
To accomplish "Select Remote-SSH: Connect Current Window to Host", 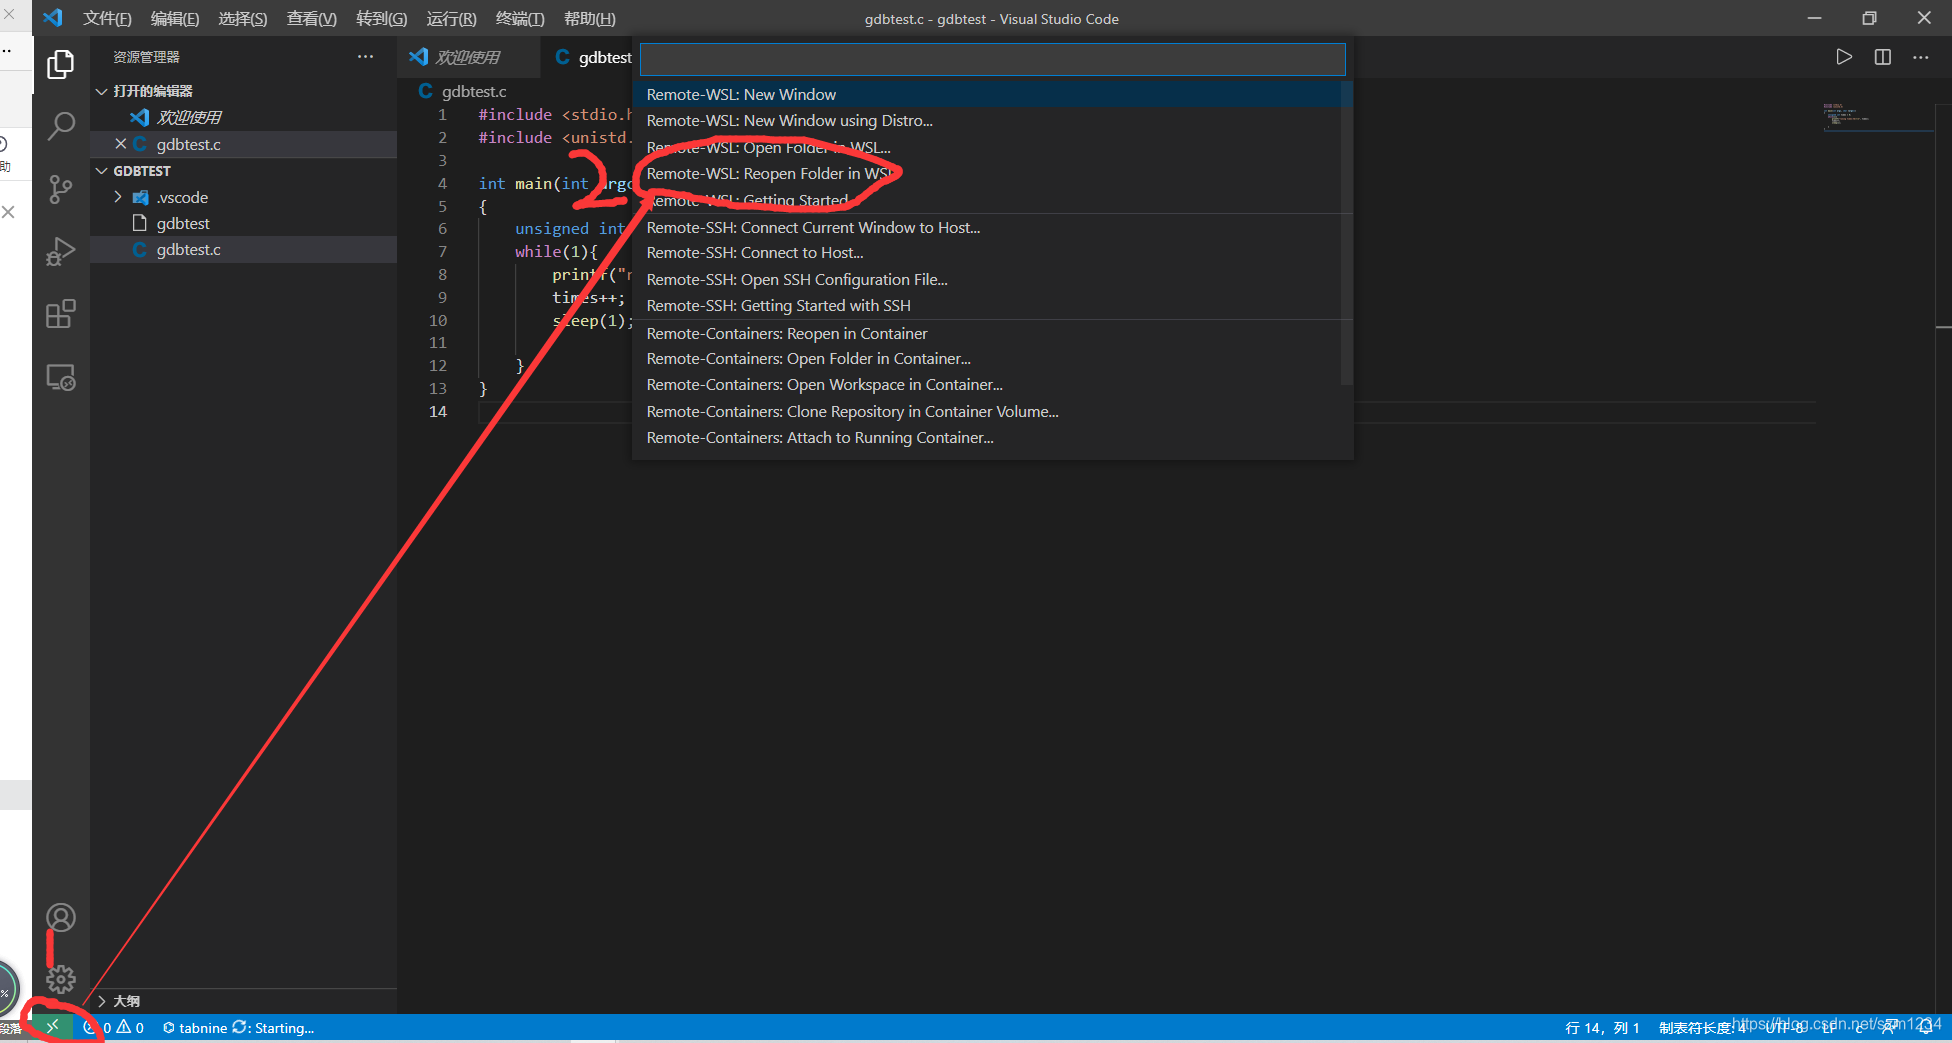I will click(x=992, y=227).
